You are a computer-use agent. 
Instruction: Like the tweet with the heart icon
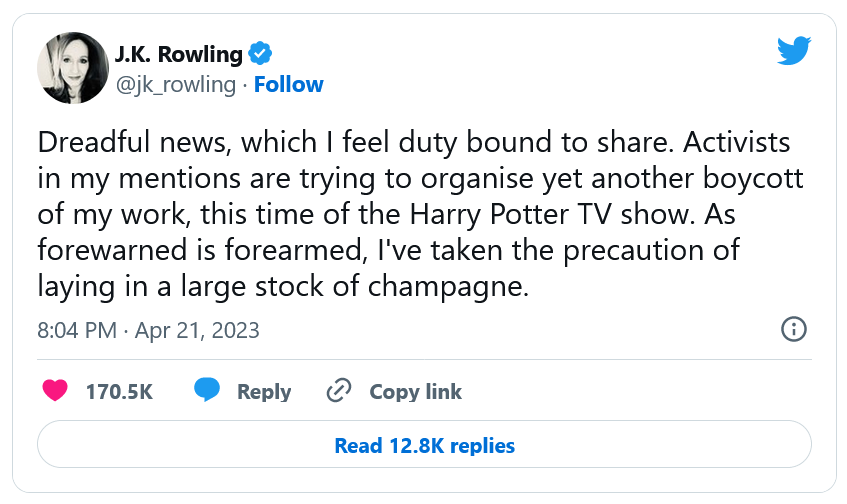pyautogui.click(x=55, y=391)
